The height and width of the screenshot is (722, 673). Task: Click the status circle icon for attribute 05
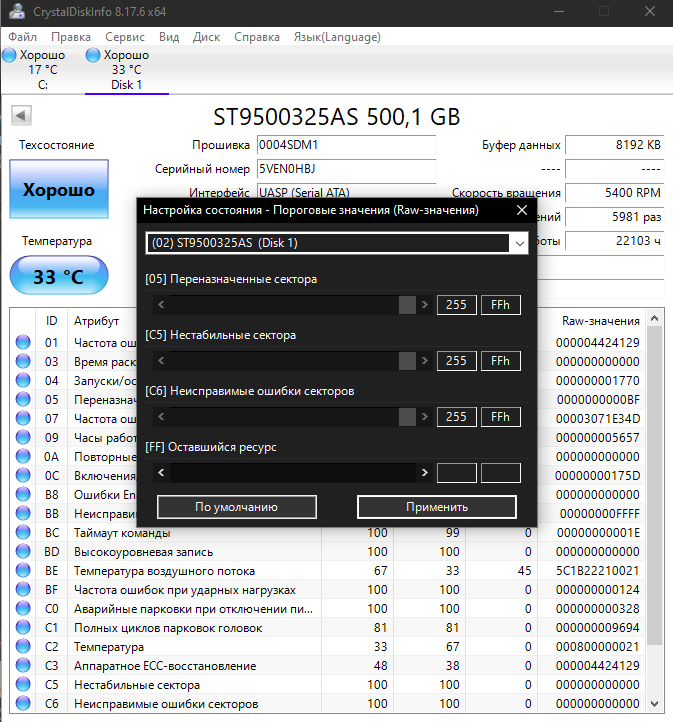23,399
